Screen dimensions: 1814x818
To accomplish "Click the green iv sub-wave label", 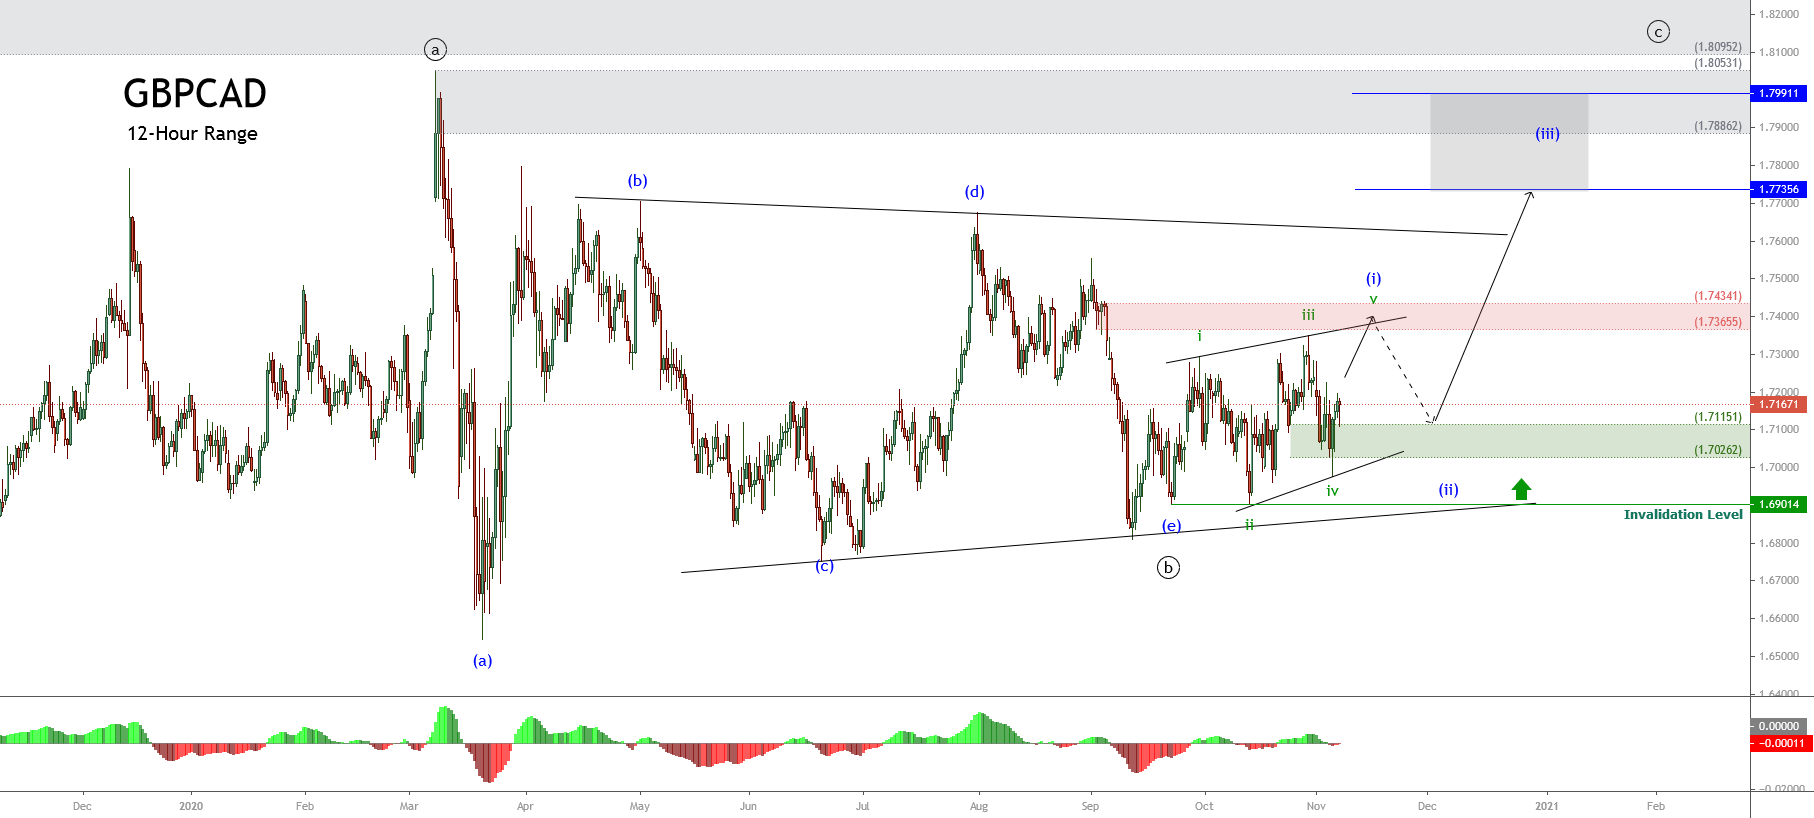I will point(1332,490).
